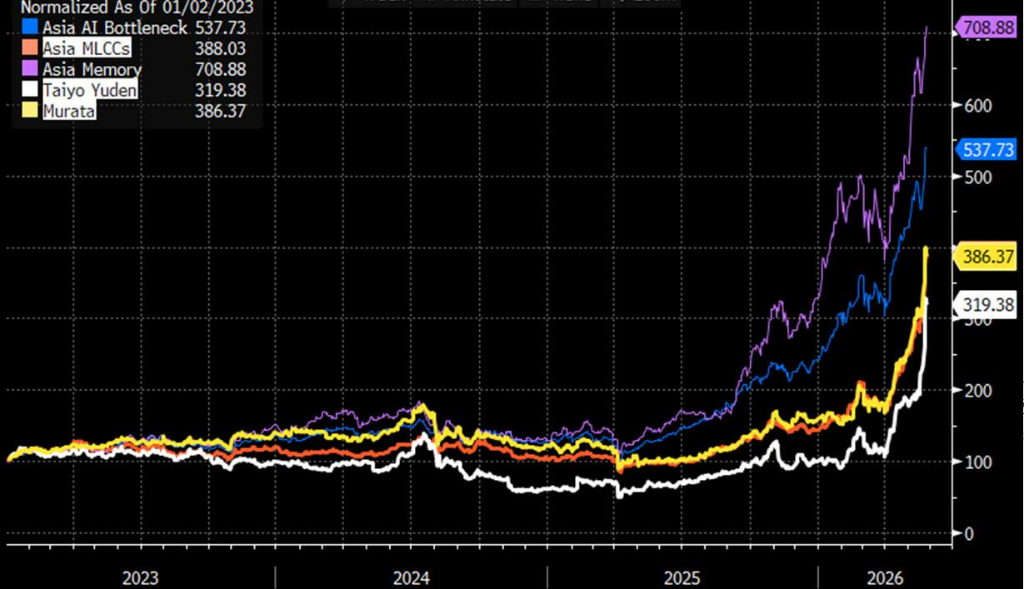Click the 2023 label on time axis
This screenshot has height=589, width=1024.
pos(140,578)
